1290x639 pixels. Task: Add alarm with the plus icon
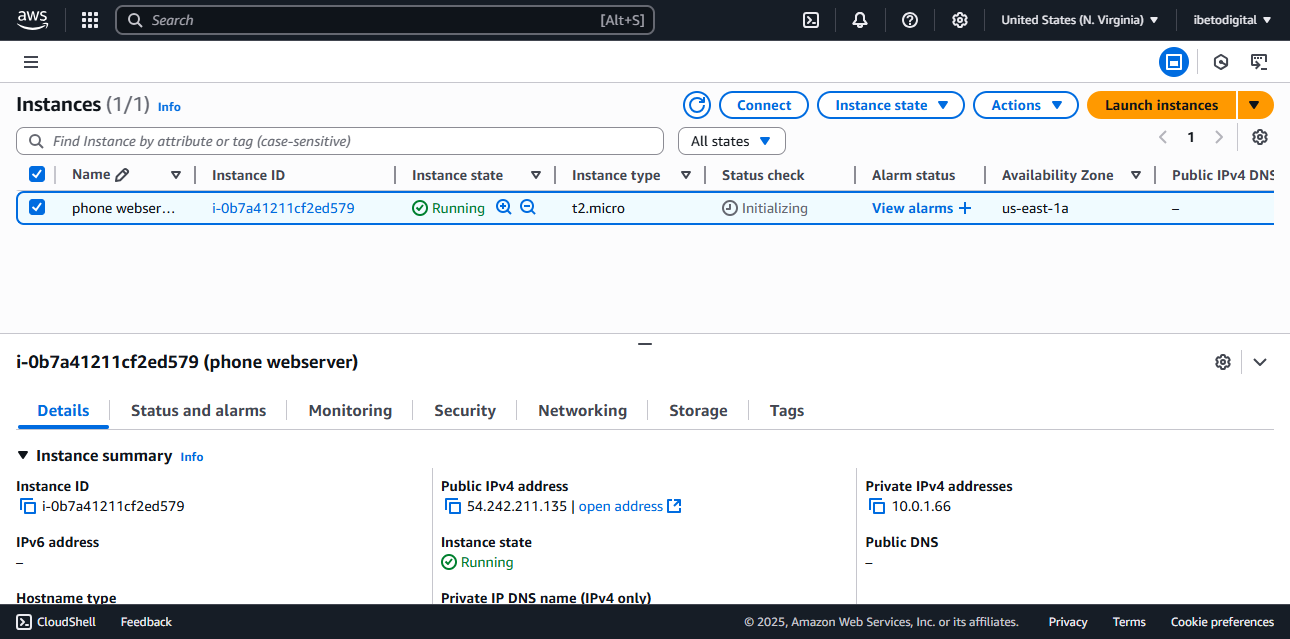[x=965, y=208]
